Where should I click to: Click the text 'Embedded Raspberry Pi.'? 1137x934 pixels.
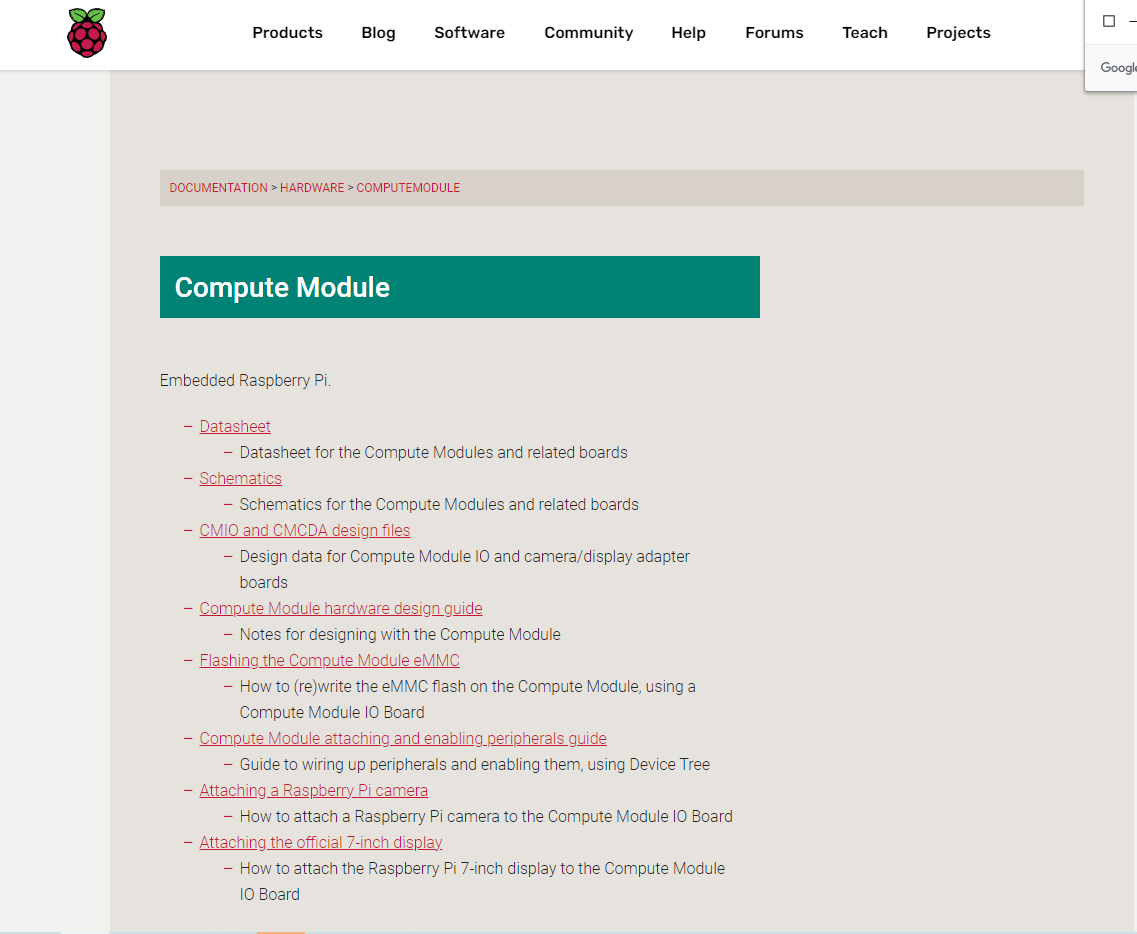click(x=245, y=381)
